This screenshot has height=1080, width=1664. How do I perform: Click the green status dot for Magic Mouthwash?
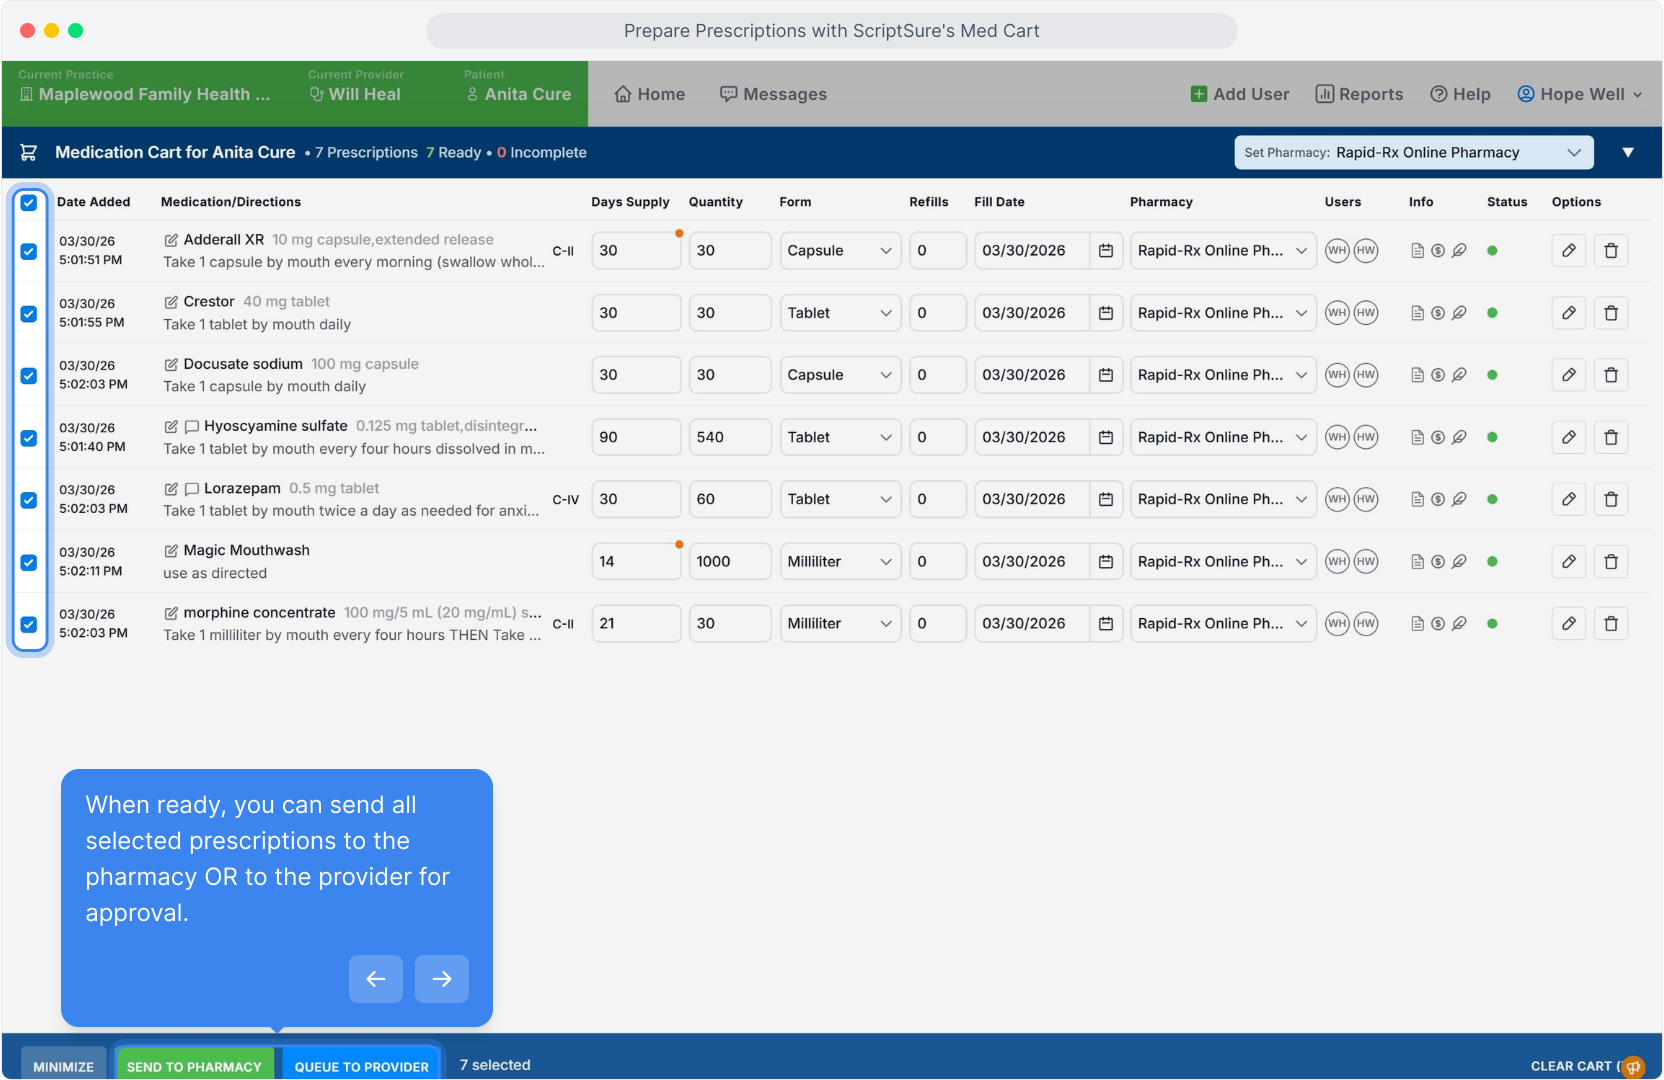1492,561
